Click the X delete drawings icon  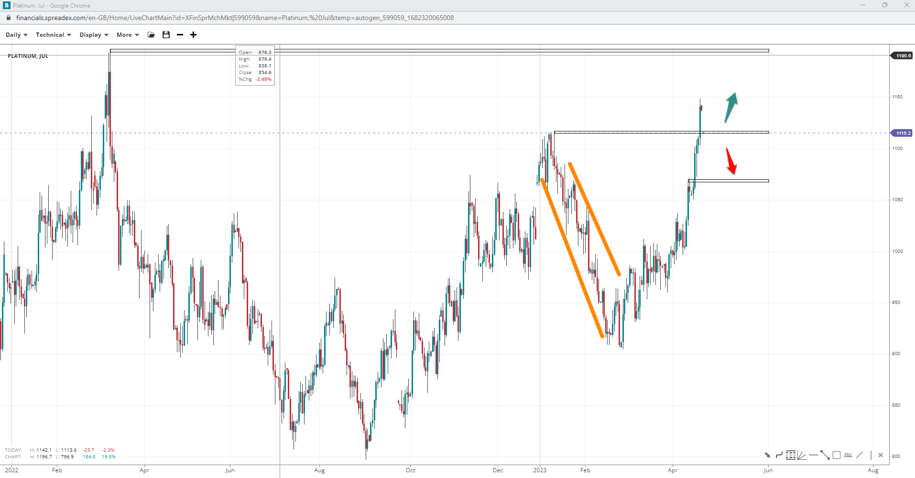[x=881, y=455]
